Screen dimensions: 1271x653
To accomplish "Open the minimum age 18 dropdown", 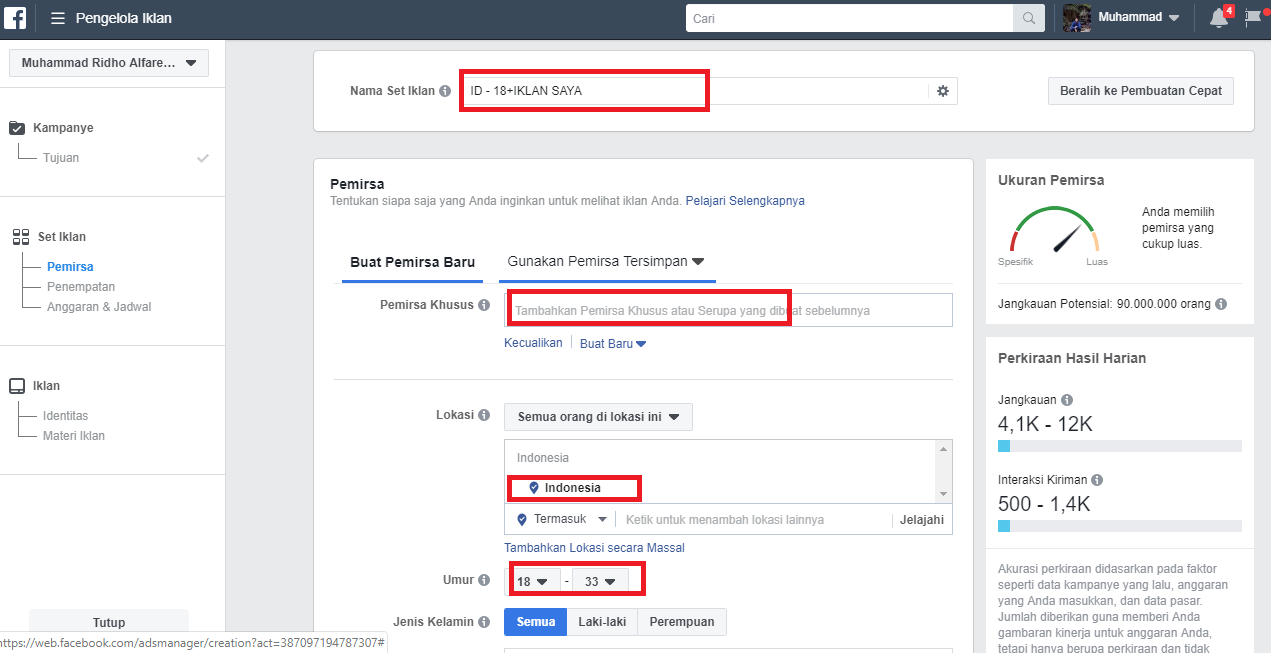I will tap(533, 581).
